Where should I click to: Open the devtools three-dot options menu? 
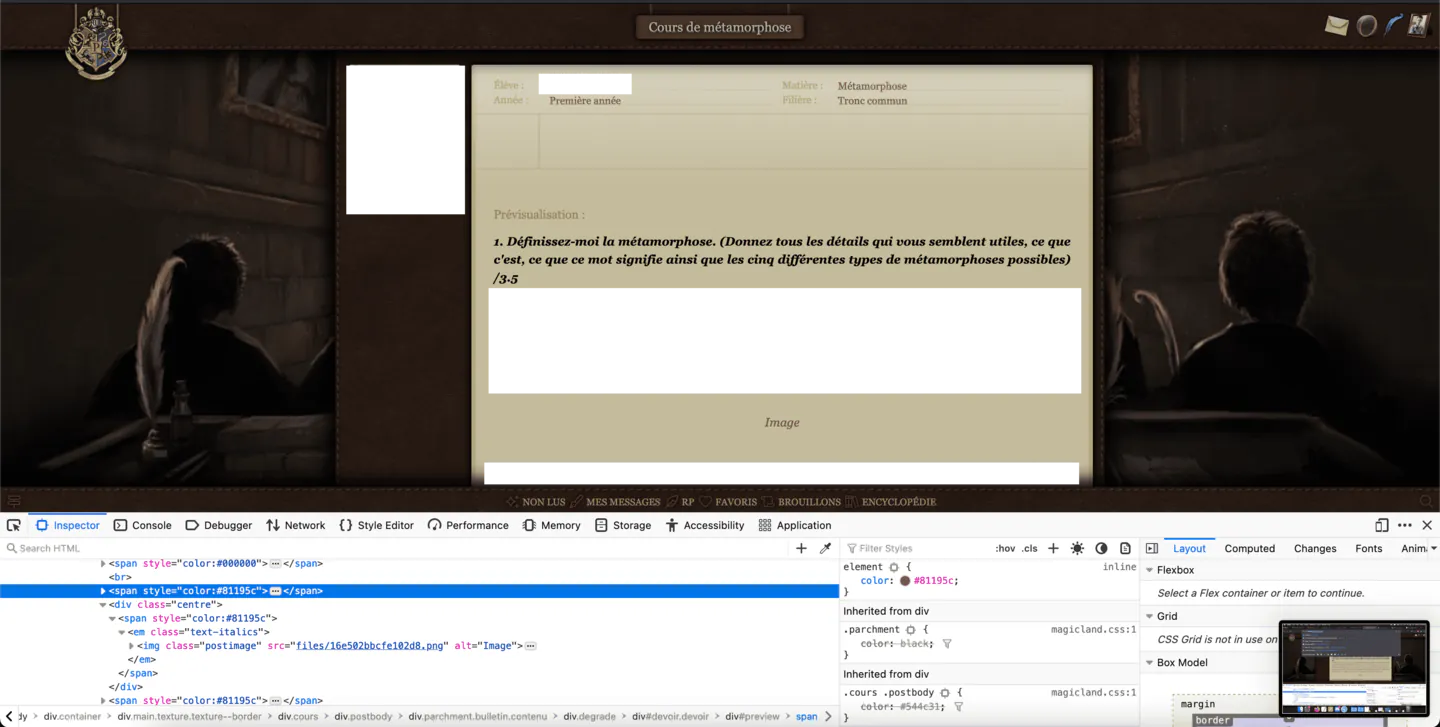tap(1405, 525)
